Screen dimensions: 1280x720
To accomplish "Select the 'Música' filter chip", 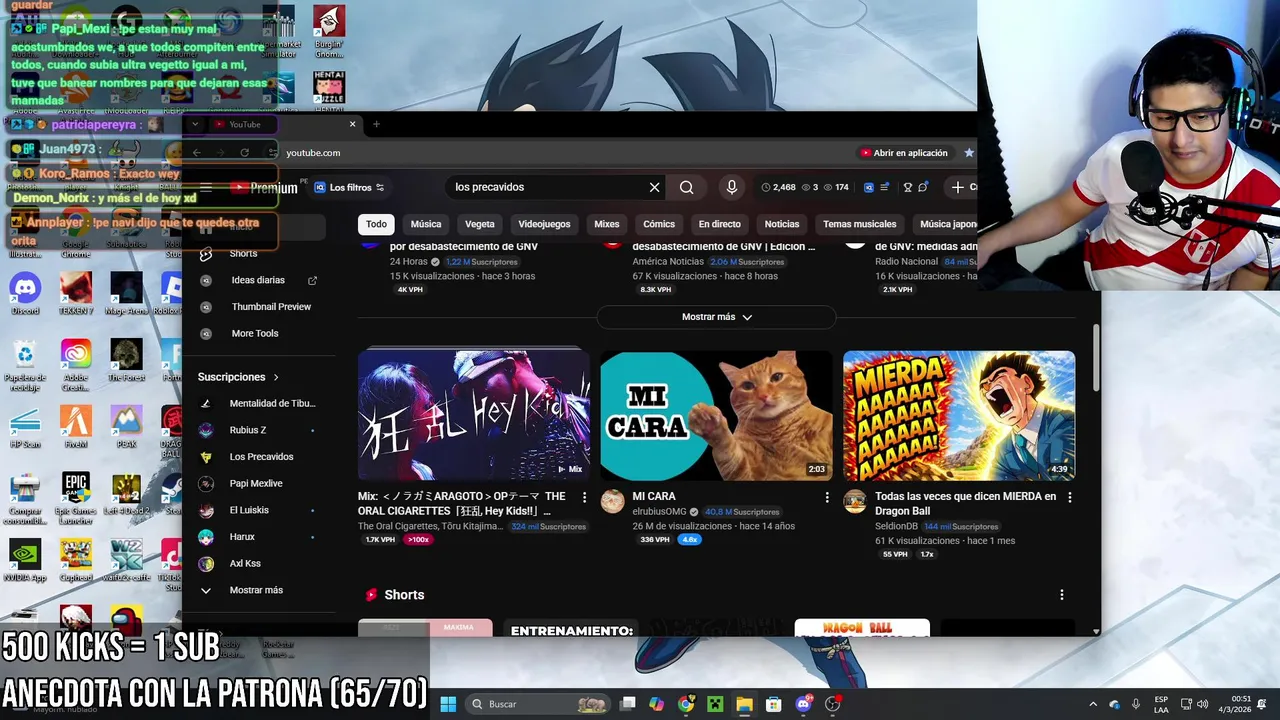I will pos(425,224).
